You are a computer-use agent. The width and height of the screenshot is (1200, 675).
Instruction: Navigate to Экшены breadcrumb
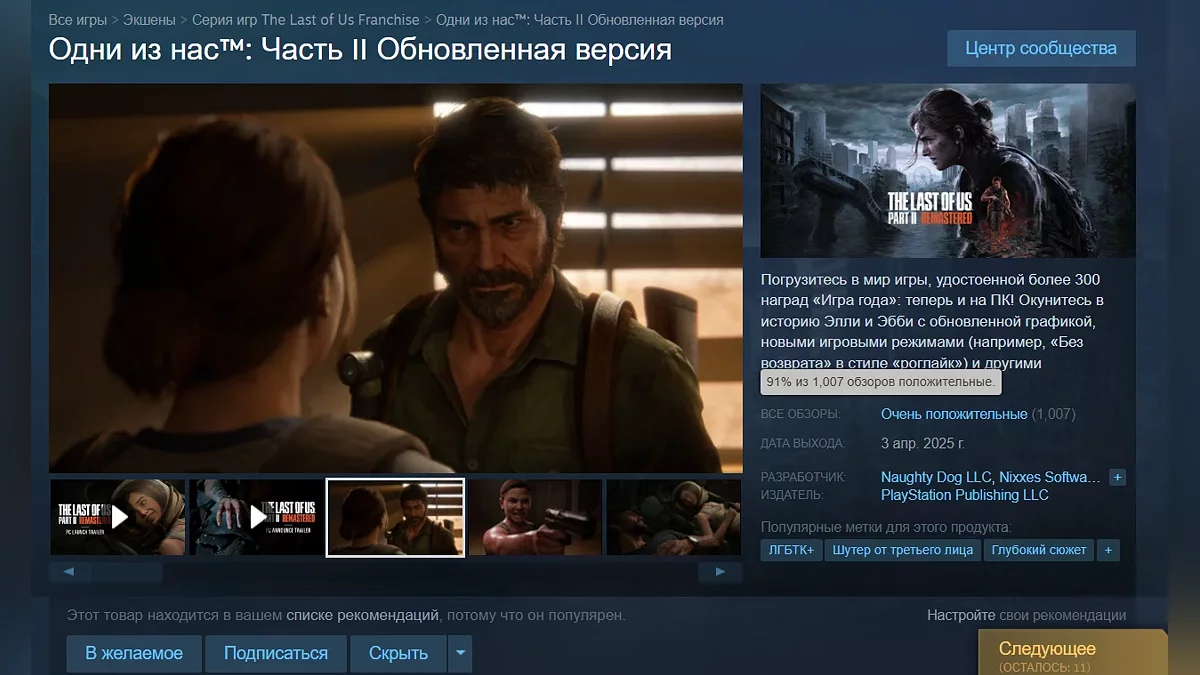click(x=149, y=20)
